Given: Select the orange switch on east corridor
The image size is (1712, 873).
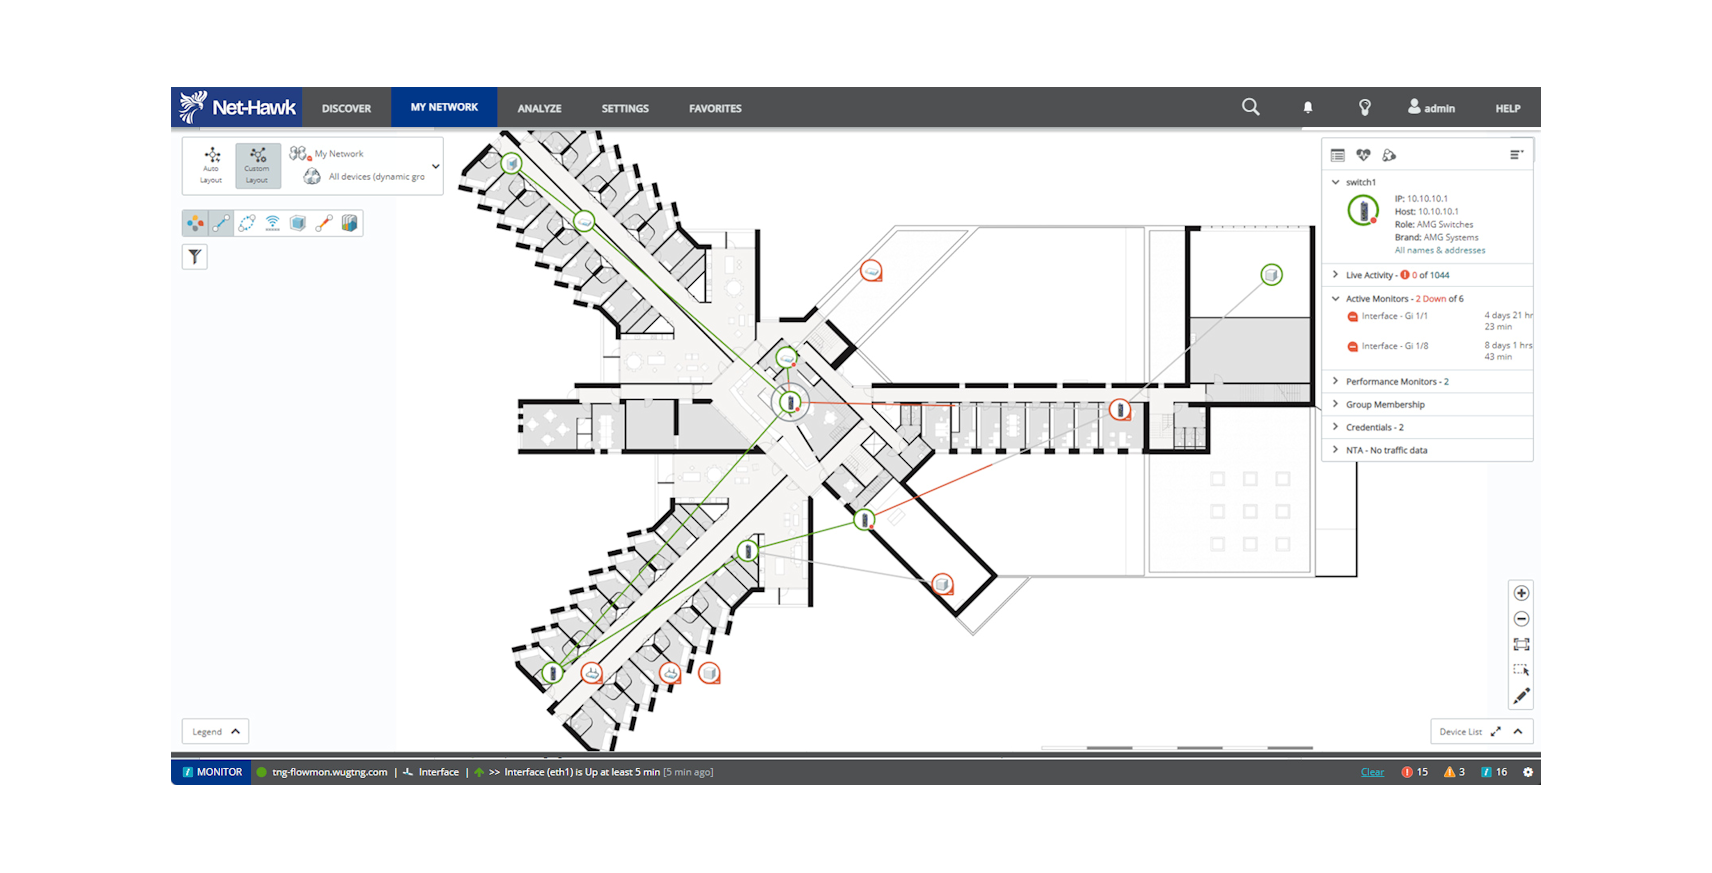Looking at the screenshot, I should point(1120,409).
